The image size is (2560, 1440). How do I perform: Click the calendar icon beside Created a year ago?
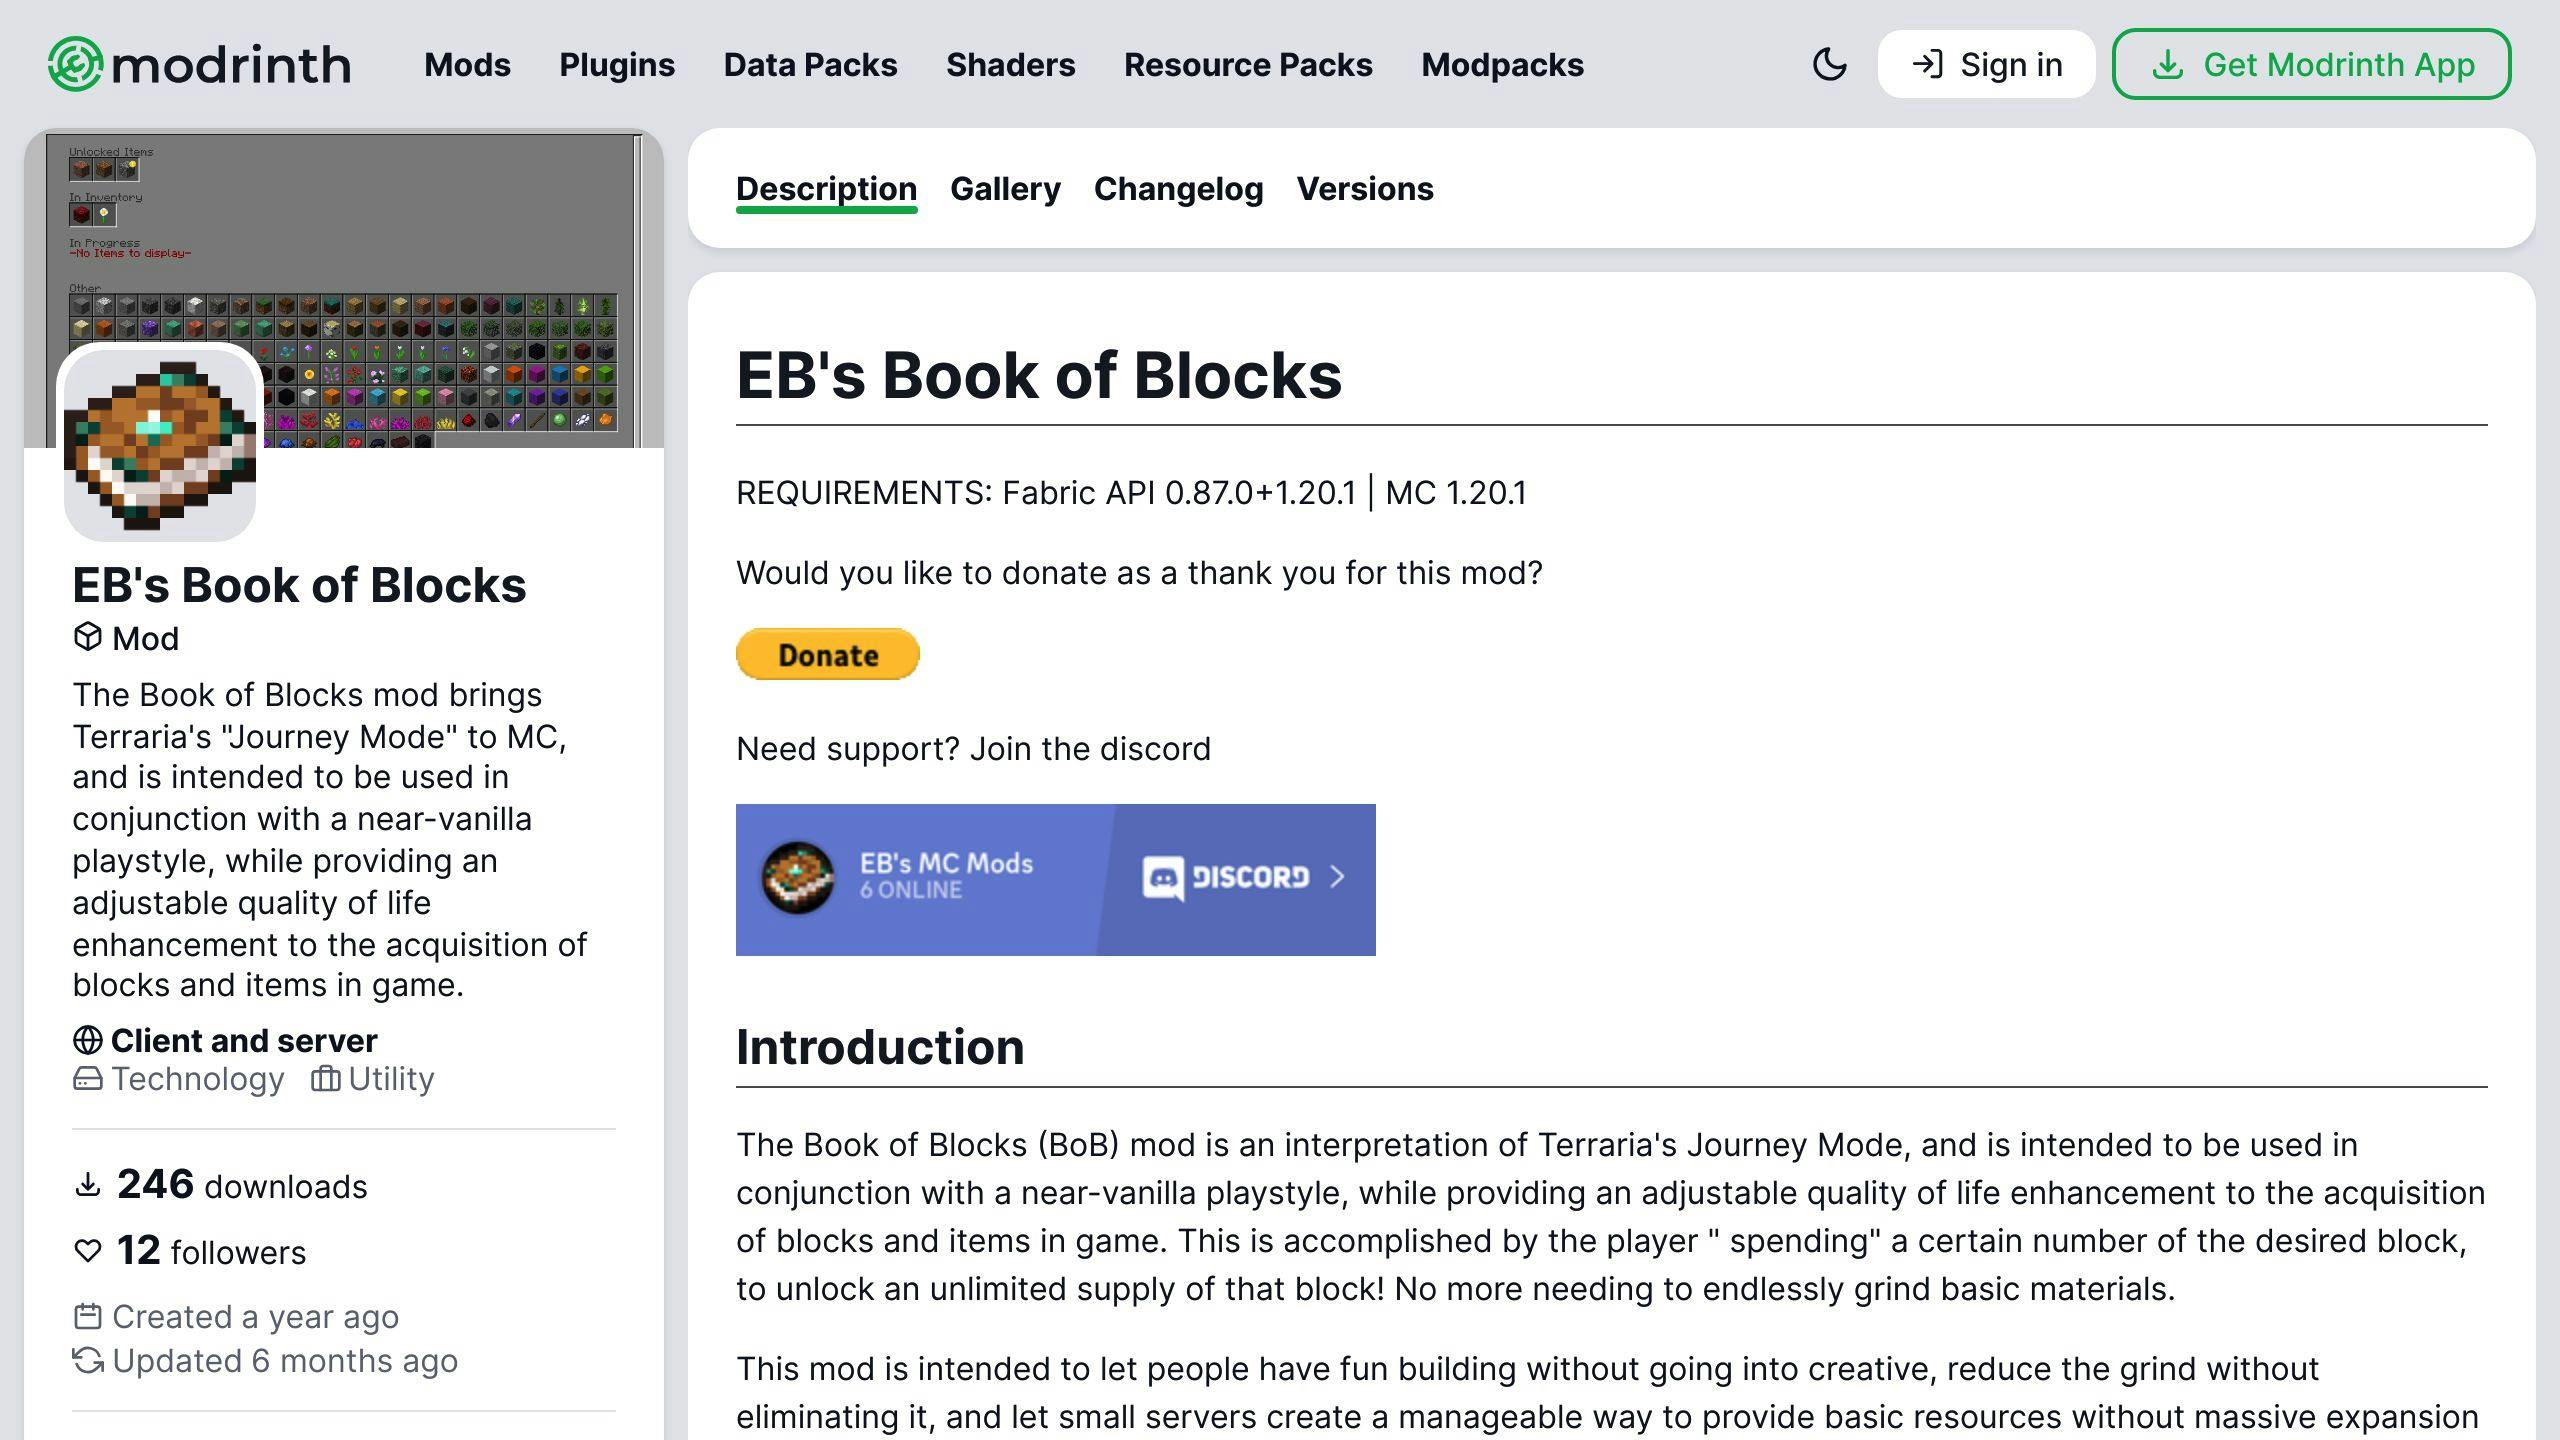click(x=87, y=1316)
